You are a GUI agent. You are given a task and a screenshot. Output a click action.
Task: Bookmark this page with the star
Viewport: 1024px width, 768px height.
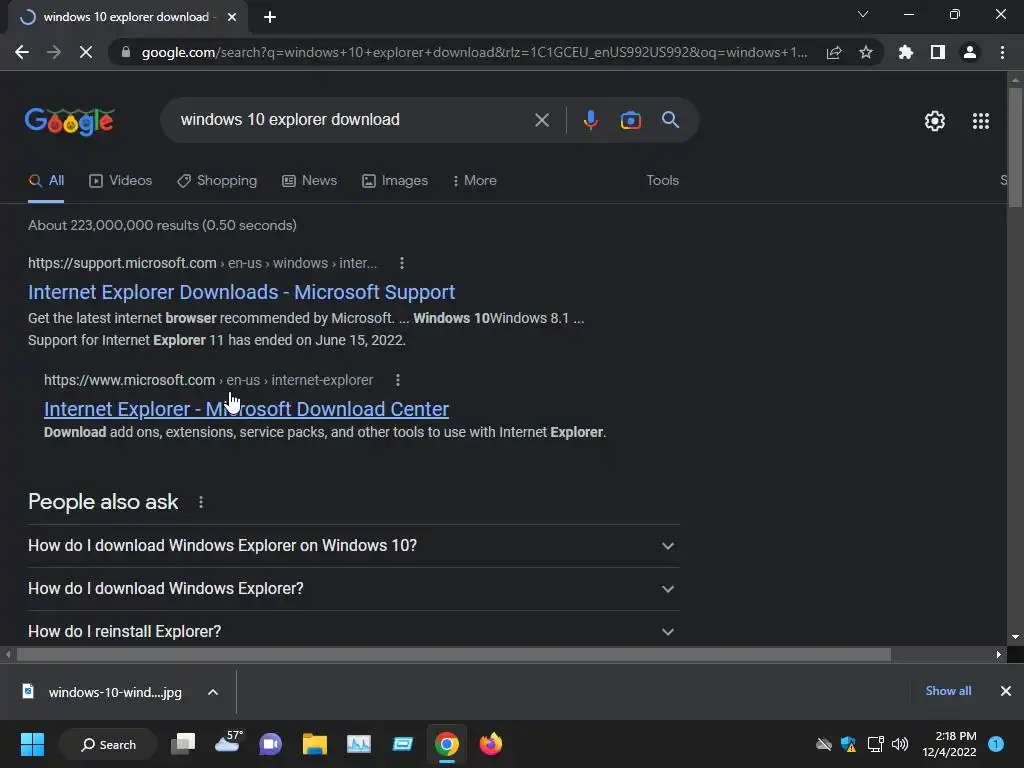coord(866,52)
